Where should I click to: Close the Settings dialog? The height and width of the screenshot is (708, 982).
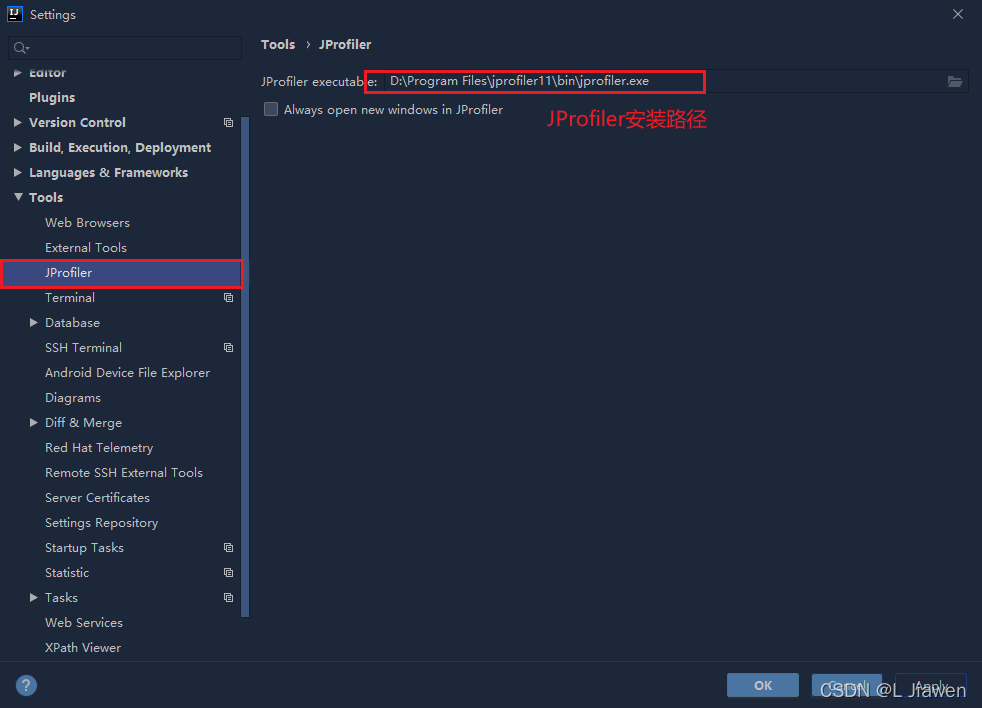[958, 14]
